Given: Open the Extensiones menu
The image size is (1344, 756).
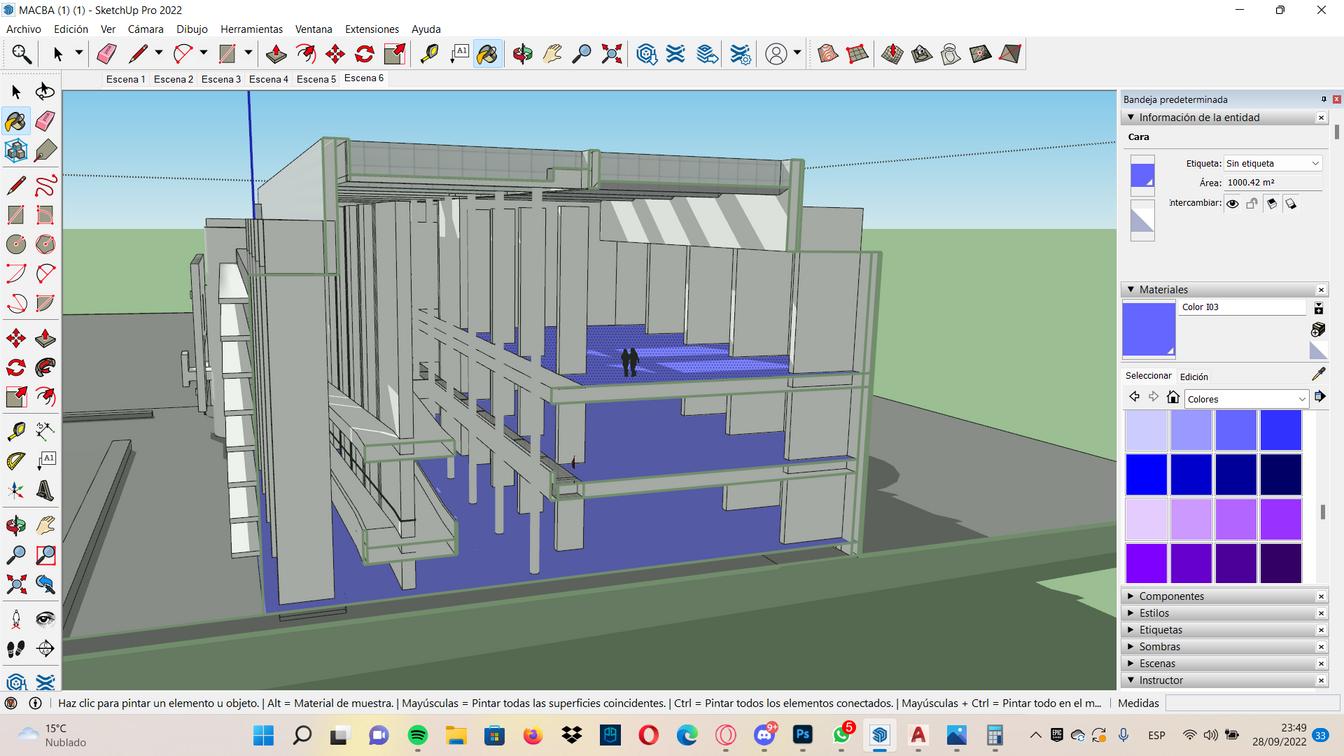Looking at the screenshot, I should click(x=371, y=29).
